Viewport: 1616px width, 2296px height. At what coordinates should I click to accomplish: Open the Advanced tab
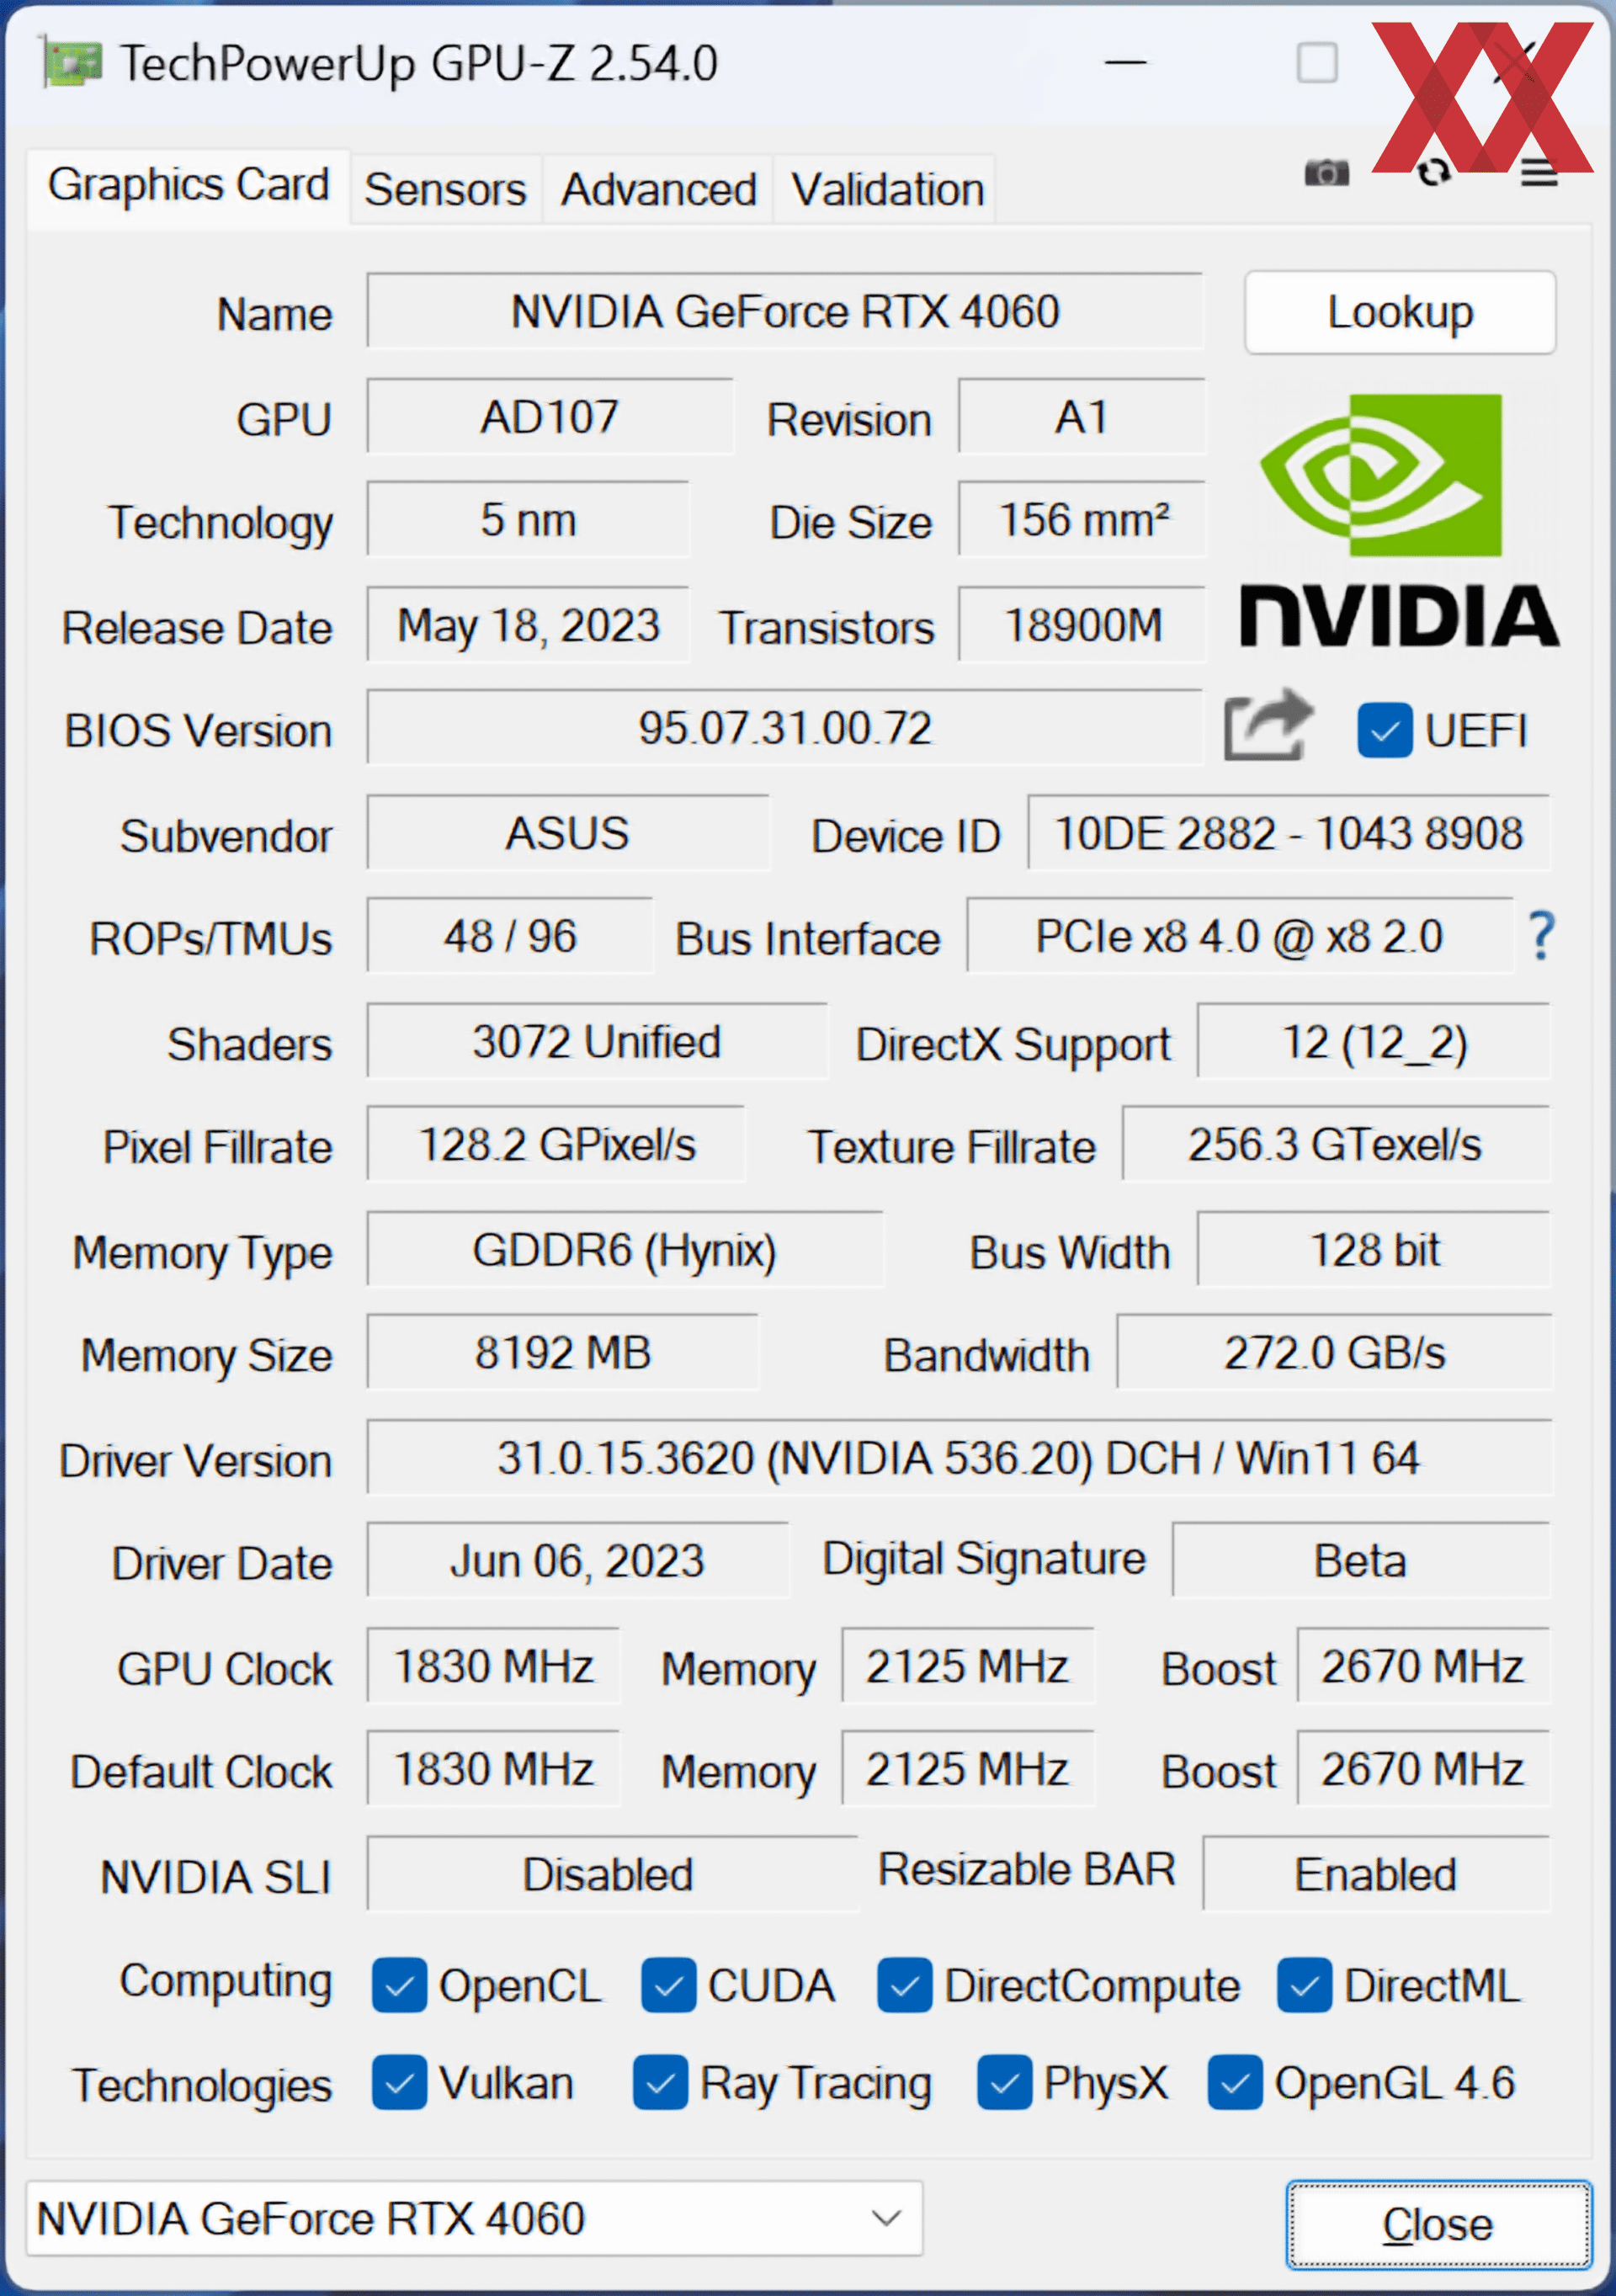658,189
